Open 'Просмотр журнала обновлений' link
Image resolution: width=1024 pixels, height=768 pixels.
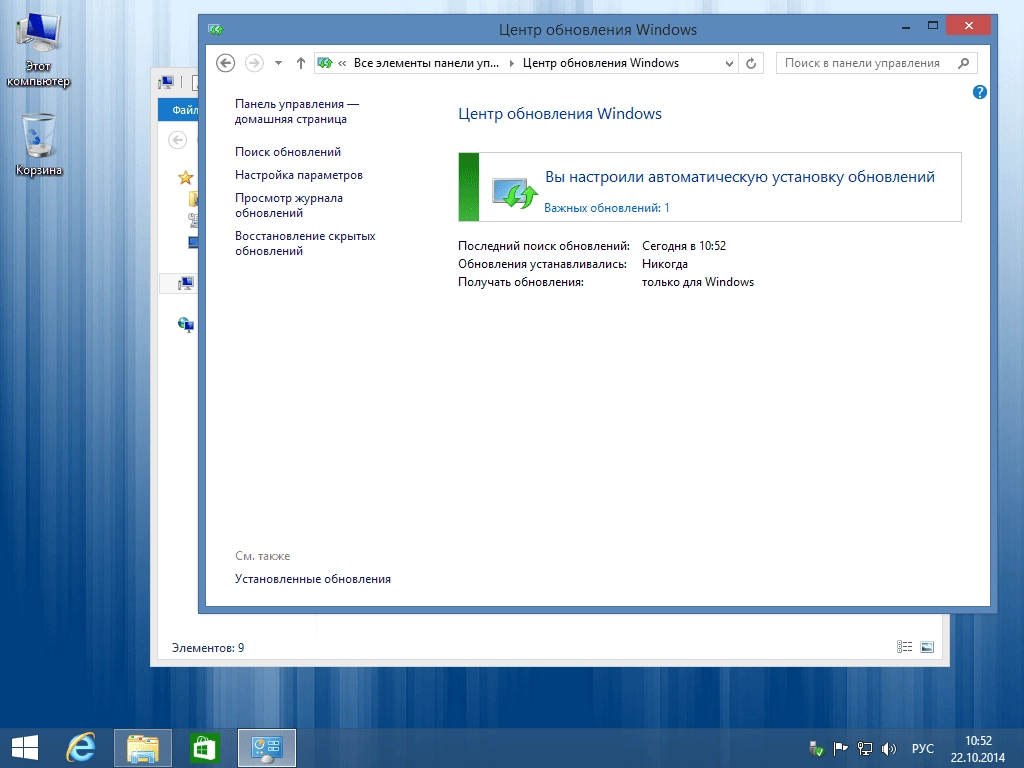pos(289,205)
